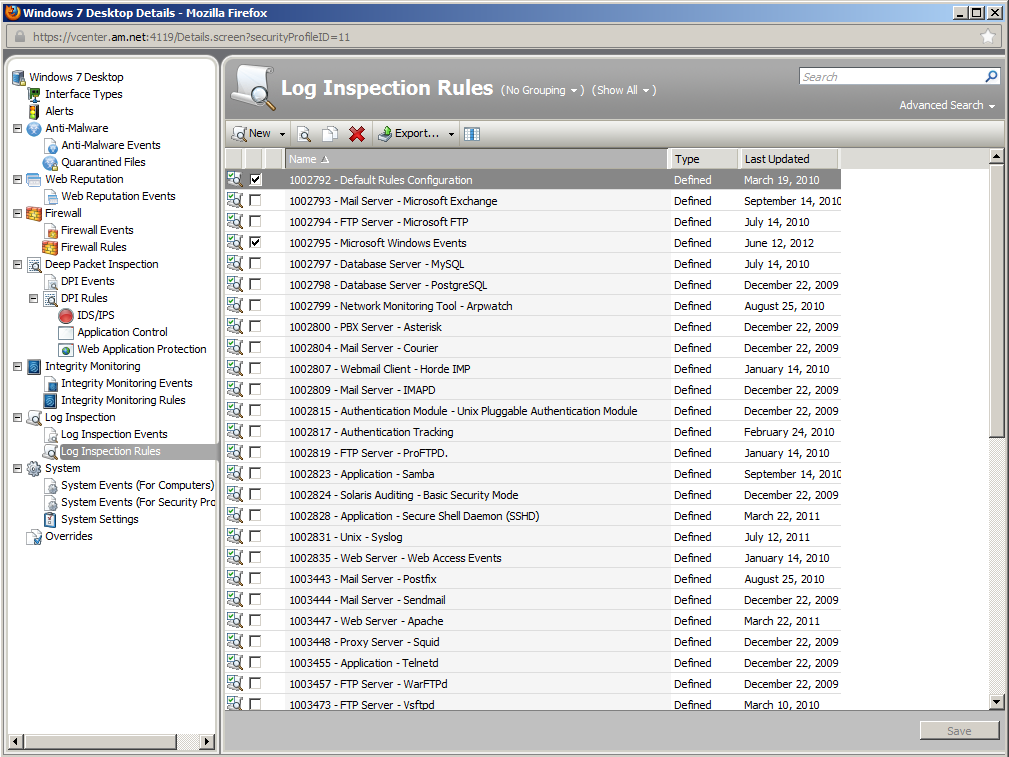Enable the 1002797 Database Server MySQL checkbox
Image resolution: width=1009 pixels, height=757 pixels.
tap(255, 263)
